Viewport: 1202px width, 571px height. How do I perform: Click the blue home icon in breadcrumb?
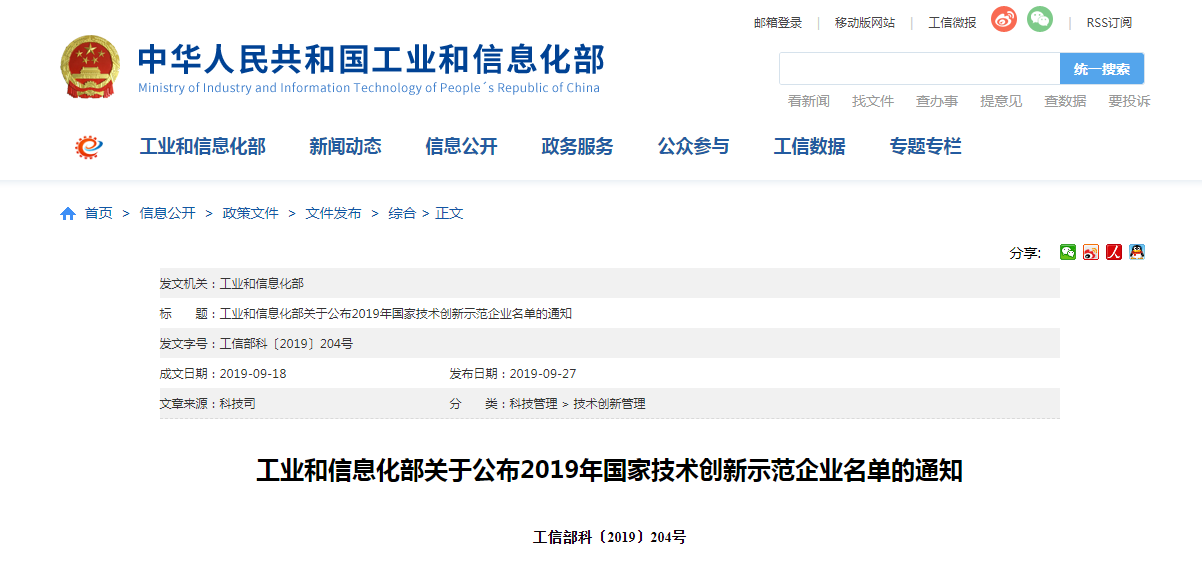point(68,214)
